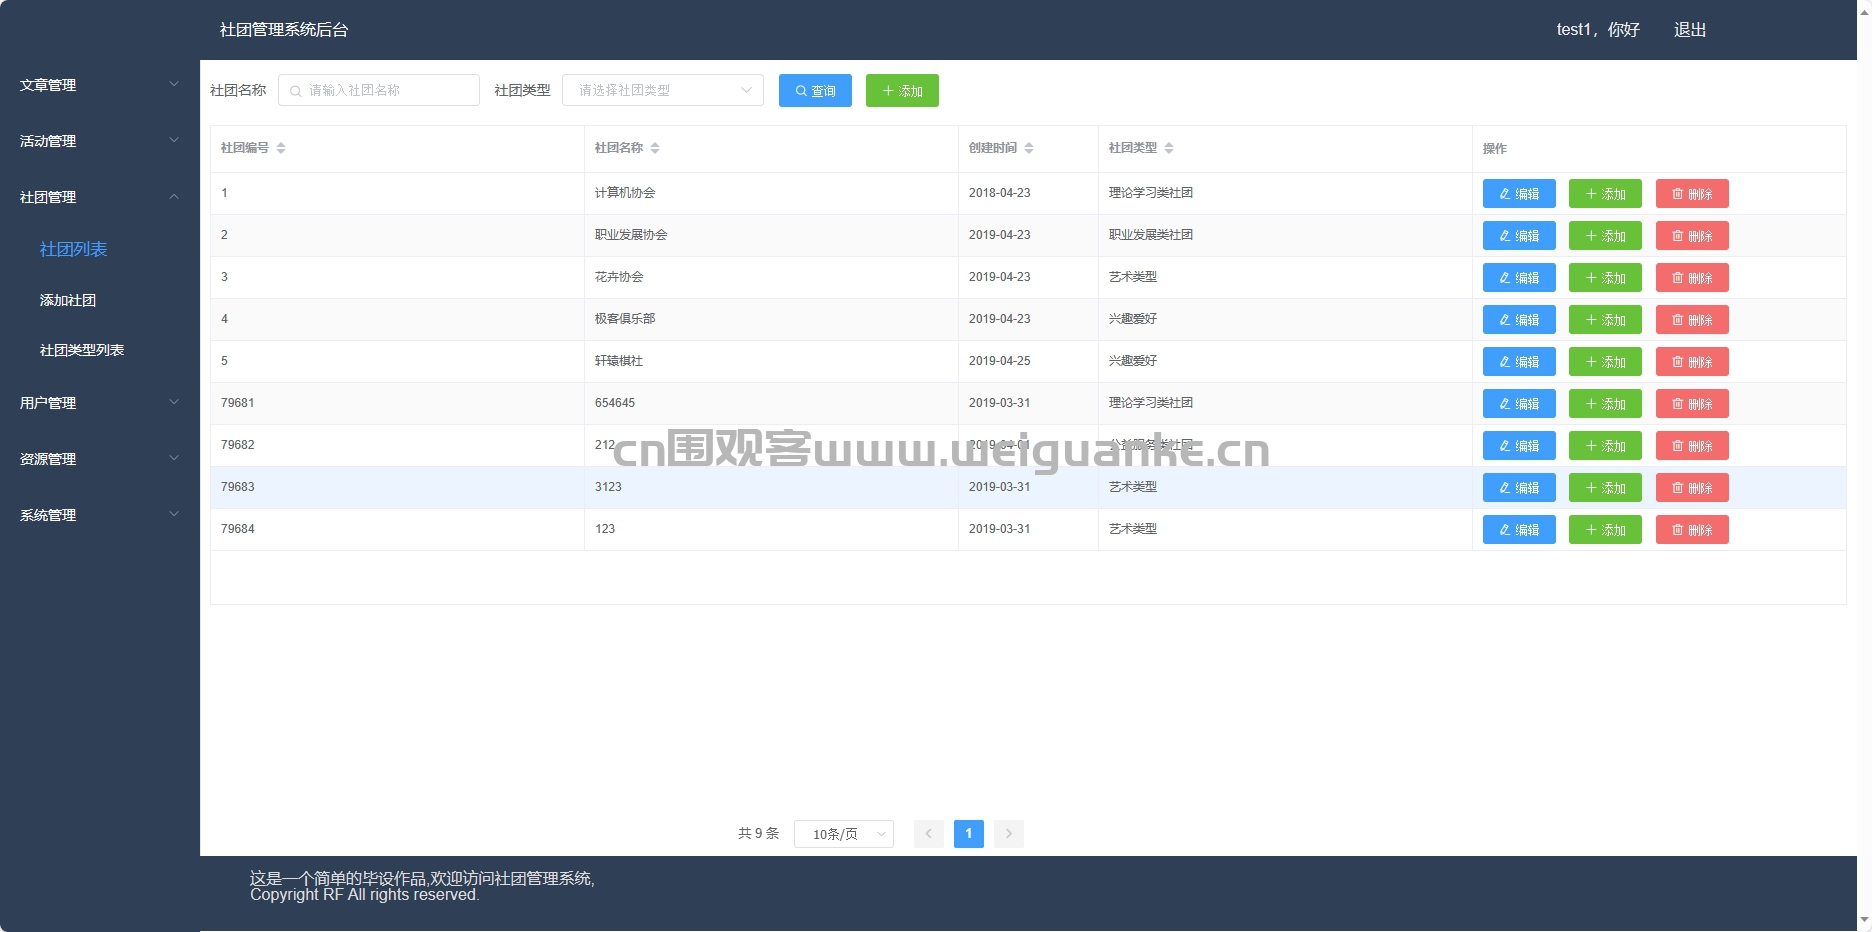Sort by 社团编号 column arrows
This screenshot has height=932, width=1872.
[x=281, y=148]
